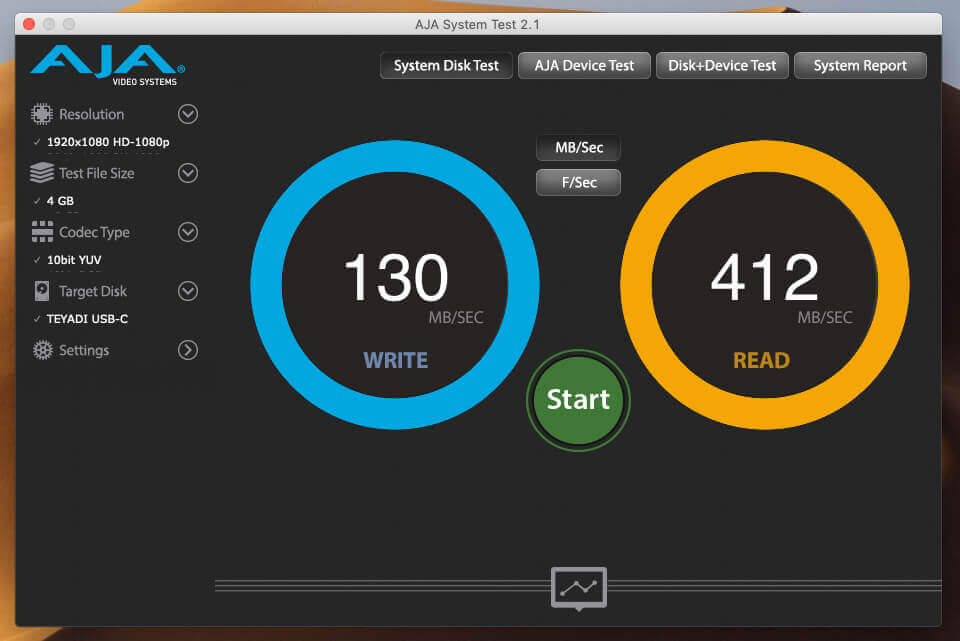Click the AJA System Test 2.1 title
960x641 pixels.
tap(478, 24)
